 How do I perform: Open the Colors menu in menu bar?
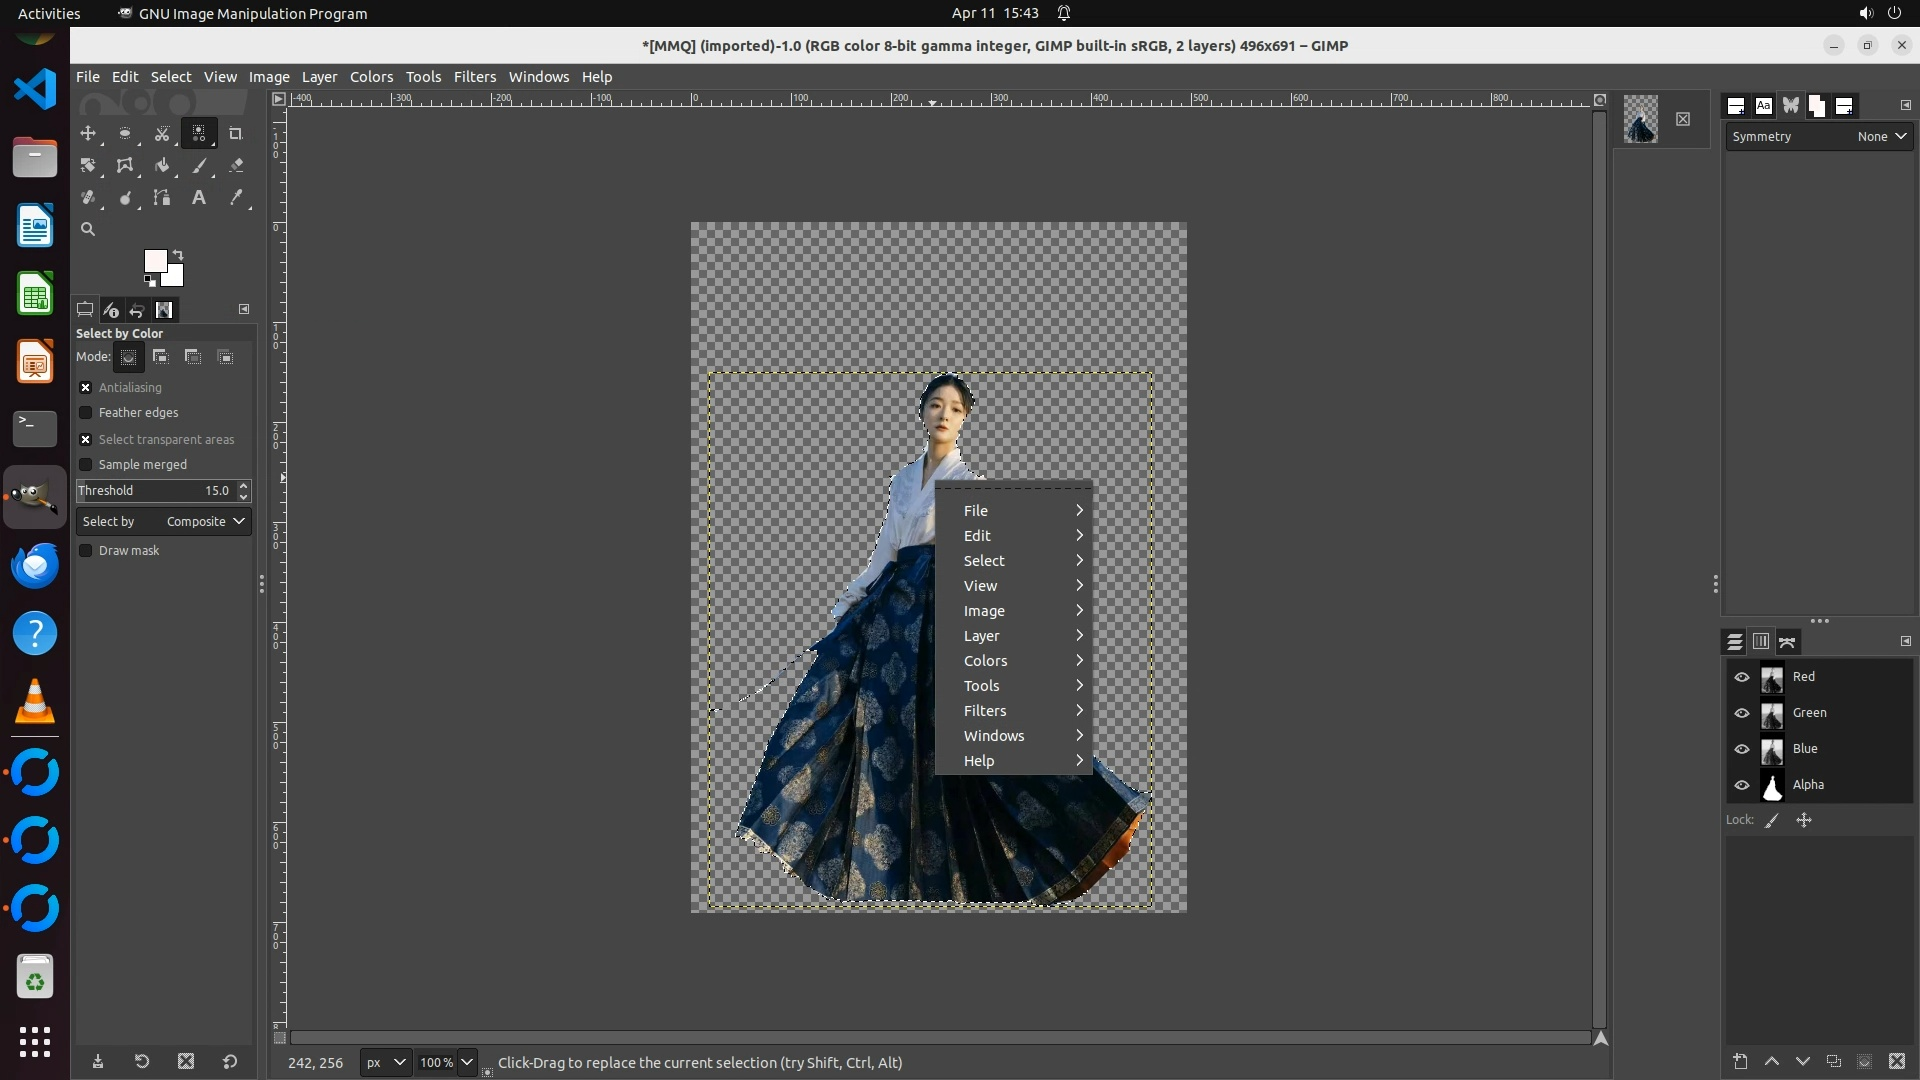click(371, 77)
